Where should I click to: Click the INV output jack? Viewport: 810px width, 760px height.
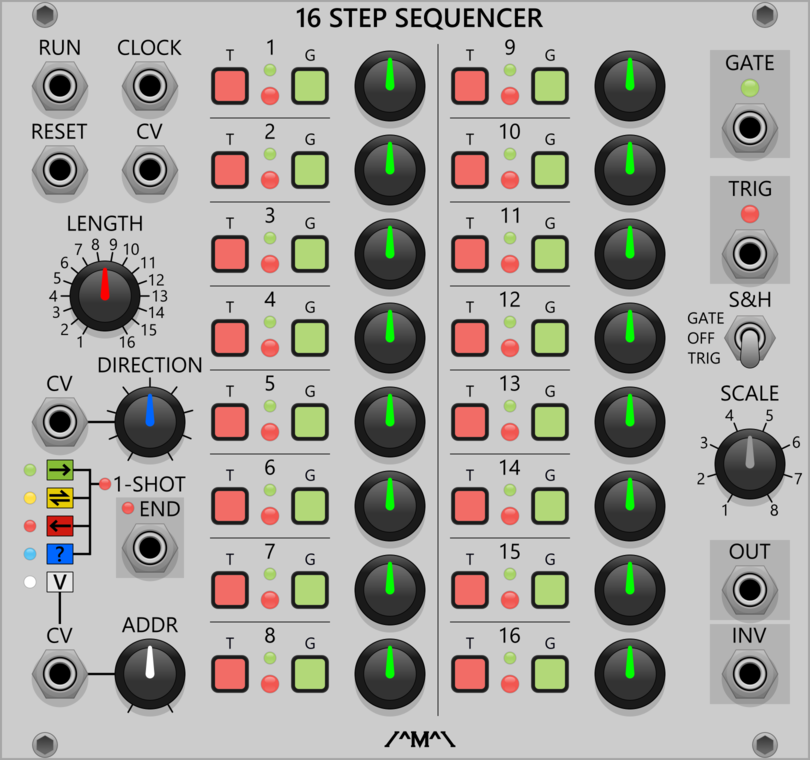coord(750,674)
